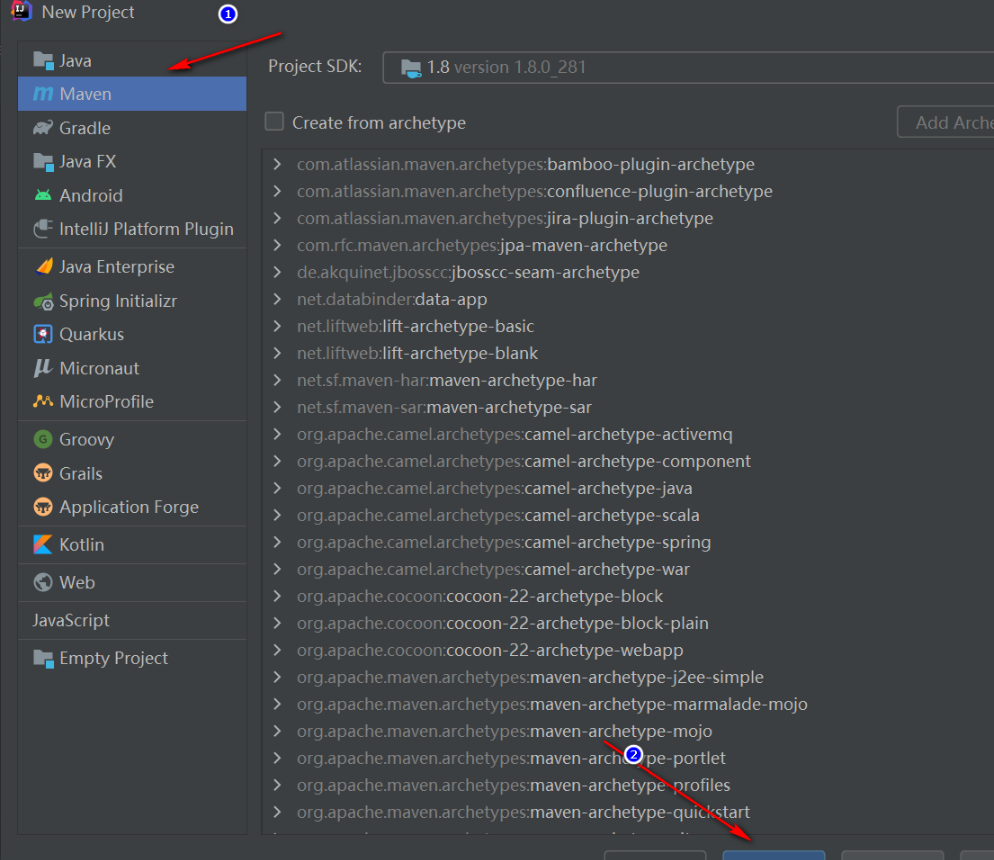The width and height of the screenshot is (994, 860).
Task: Open the Project SDK dropdown
Action: tap(688, 67)
